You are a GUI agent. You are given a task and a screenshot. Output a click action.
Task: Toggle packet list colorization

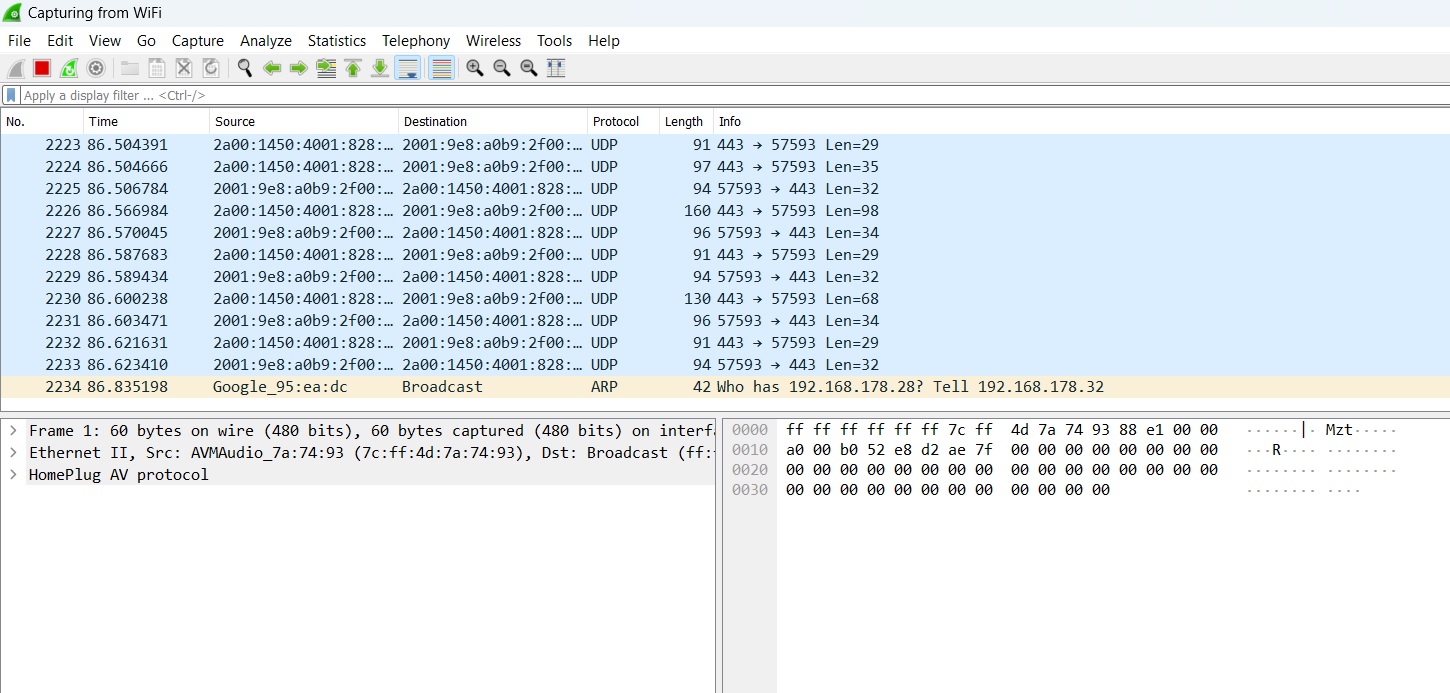pyautogui.click(x=440, y=67)
